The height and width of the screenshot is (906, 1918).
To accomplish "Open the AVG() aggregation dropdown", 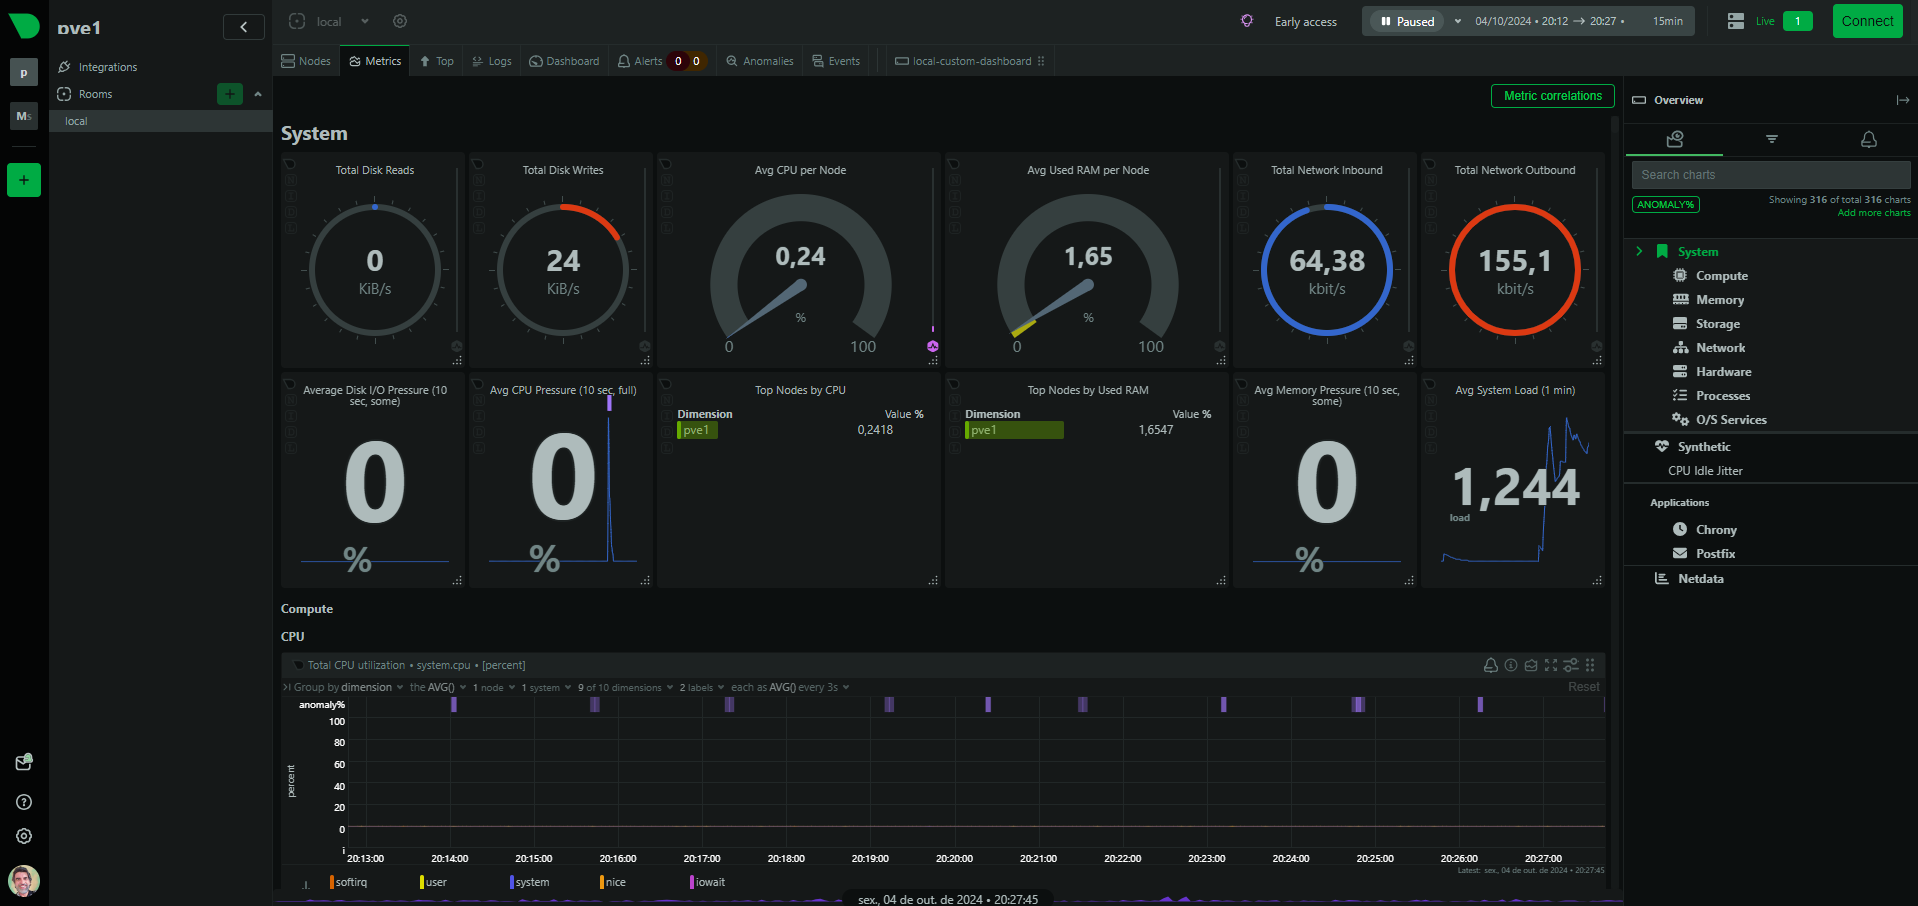I will tap(438, 687).
